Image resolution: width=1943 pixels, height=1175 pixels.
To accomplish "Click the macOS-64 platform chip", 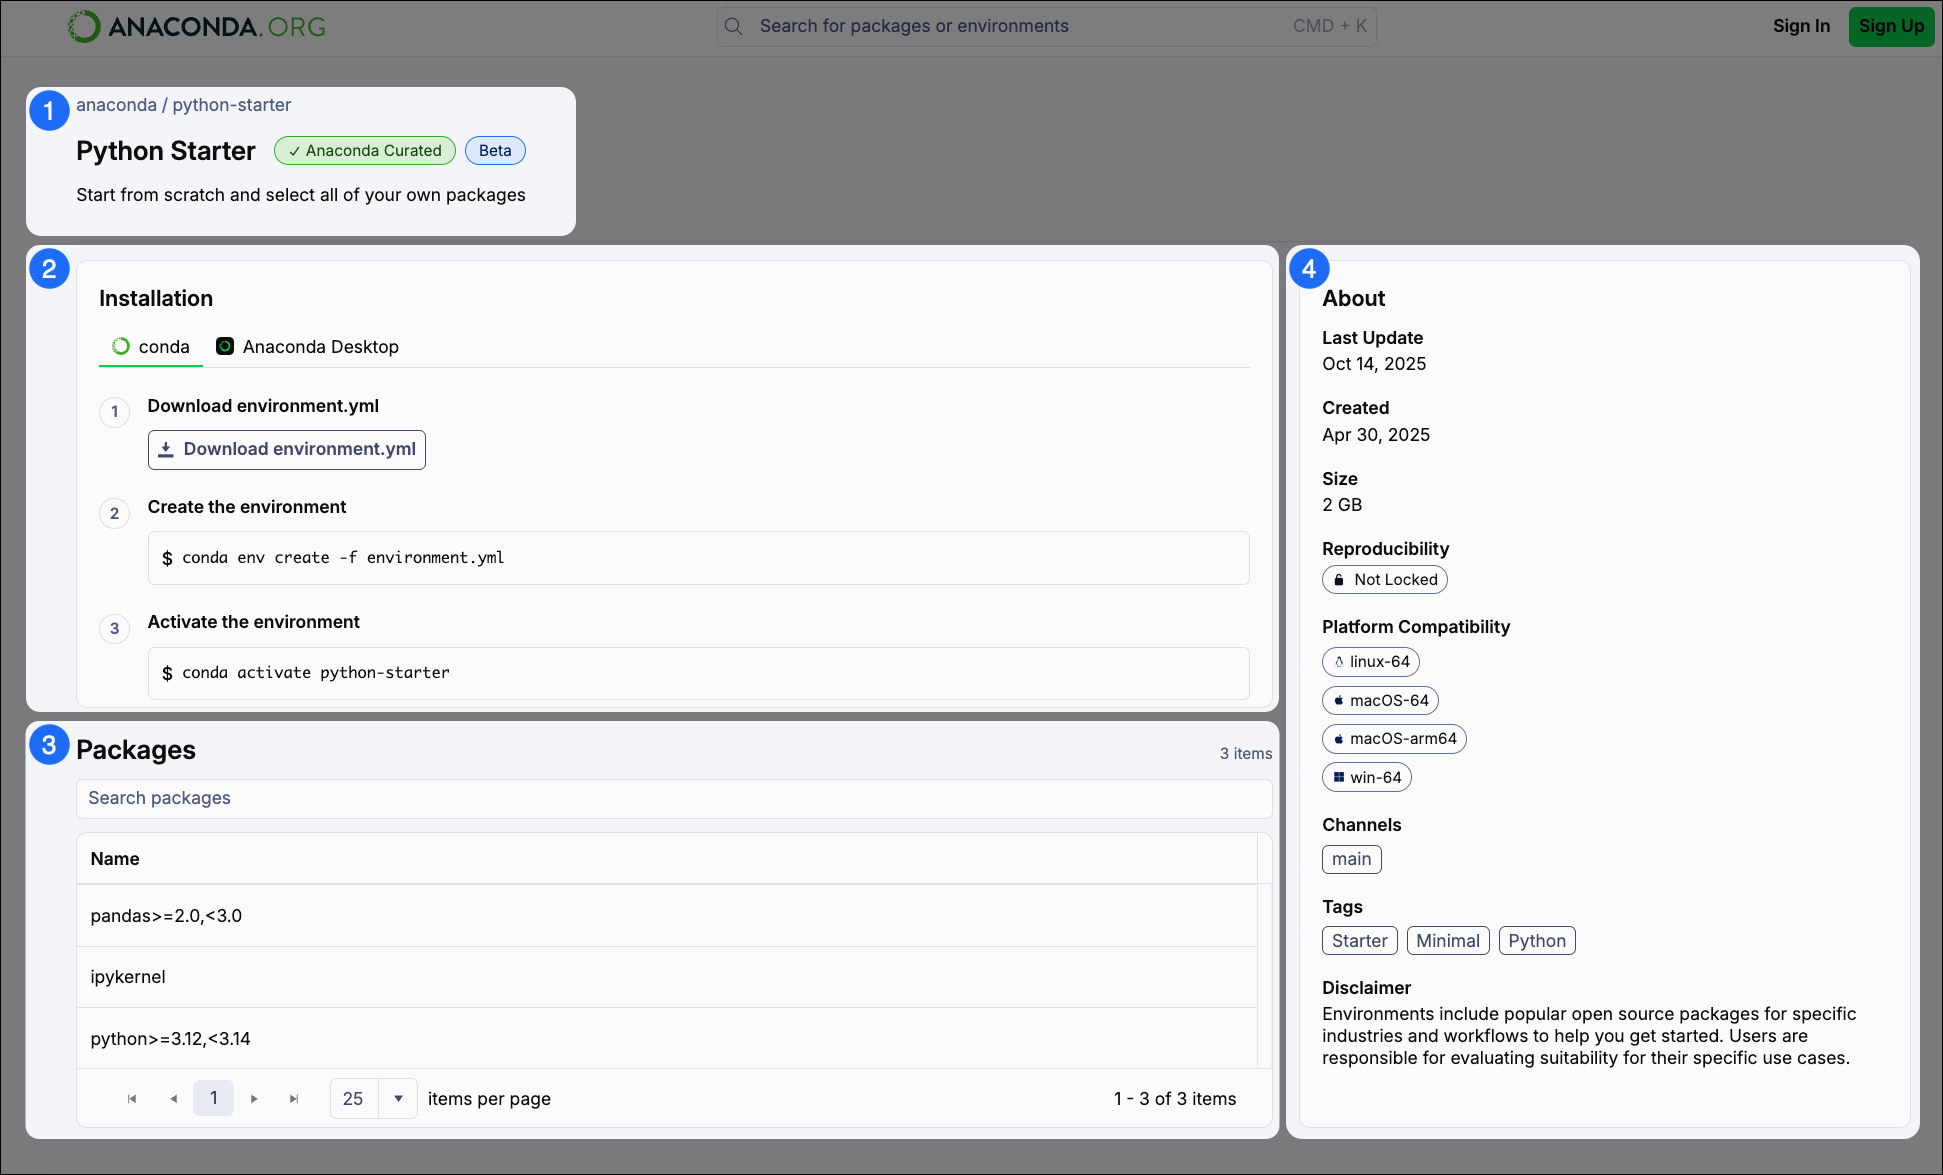I will (x=1380, y=701).
